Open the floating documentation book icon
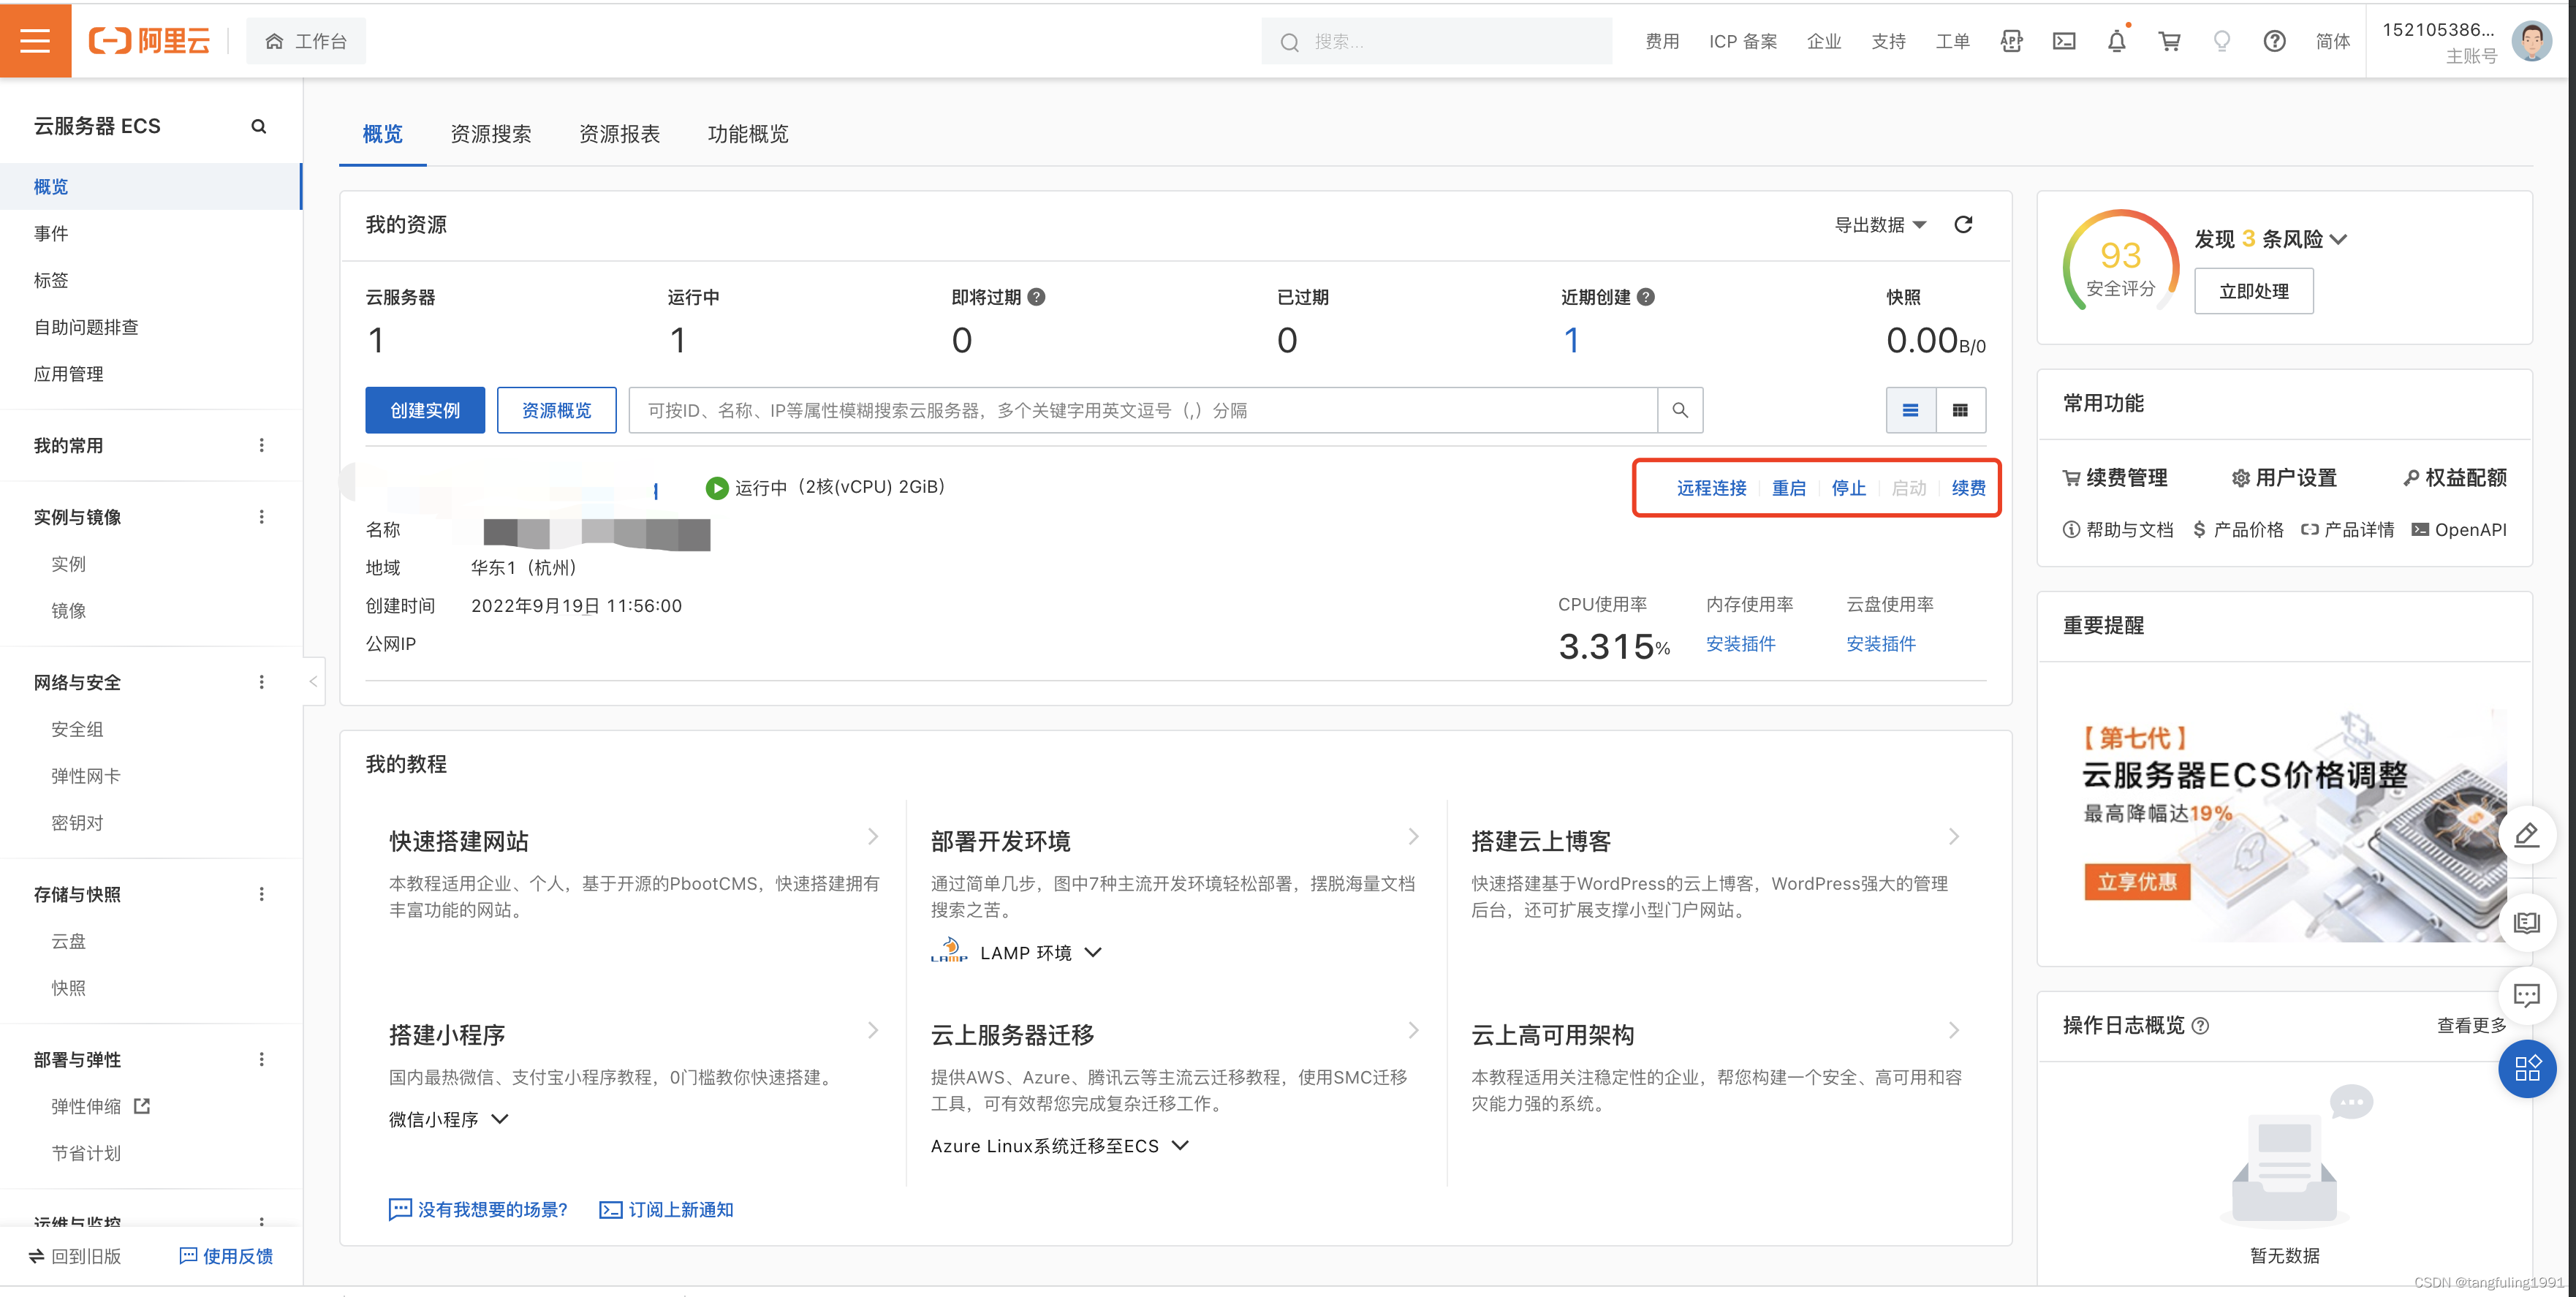 coord(2527,922)
